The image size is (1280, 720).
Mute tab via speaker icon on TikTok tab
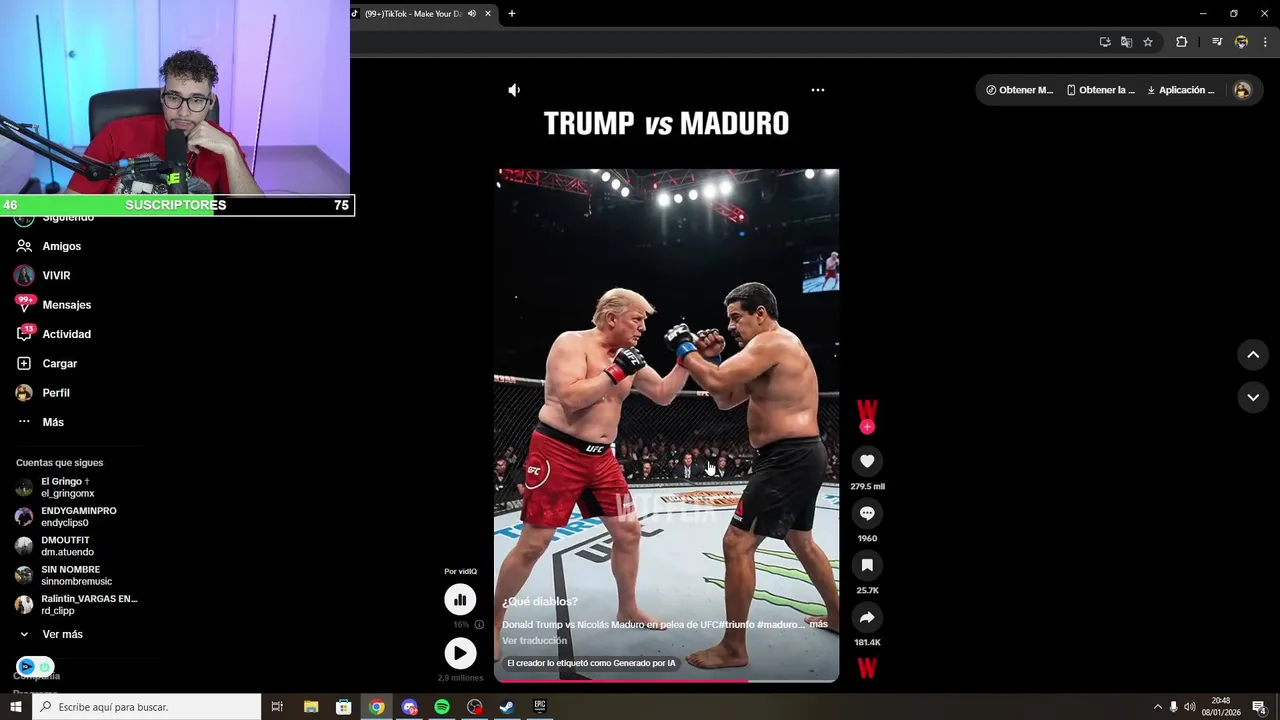[472, 14]
